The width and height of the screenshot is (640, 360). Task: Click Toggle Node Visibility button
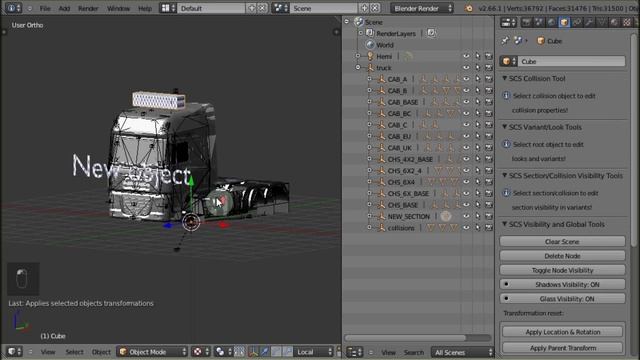pos(562,270)
